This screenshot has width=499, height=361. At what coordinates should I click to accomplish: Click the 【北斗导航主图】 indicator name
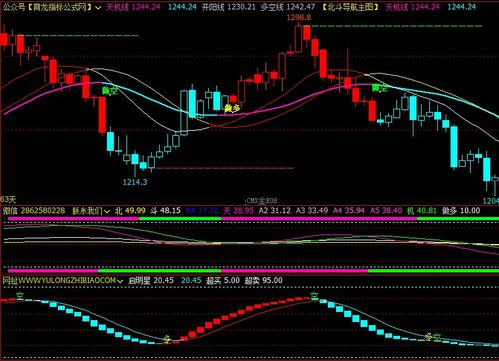pos(350,7)
